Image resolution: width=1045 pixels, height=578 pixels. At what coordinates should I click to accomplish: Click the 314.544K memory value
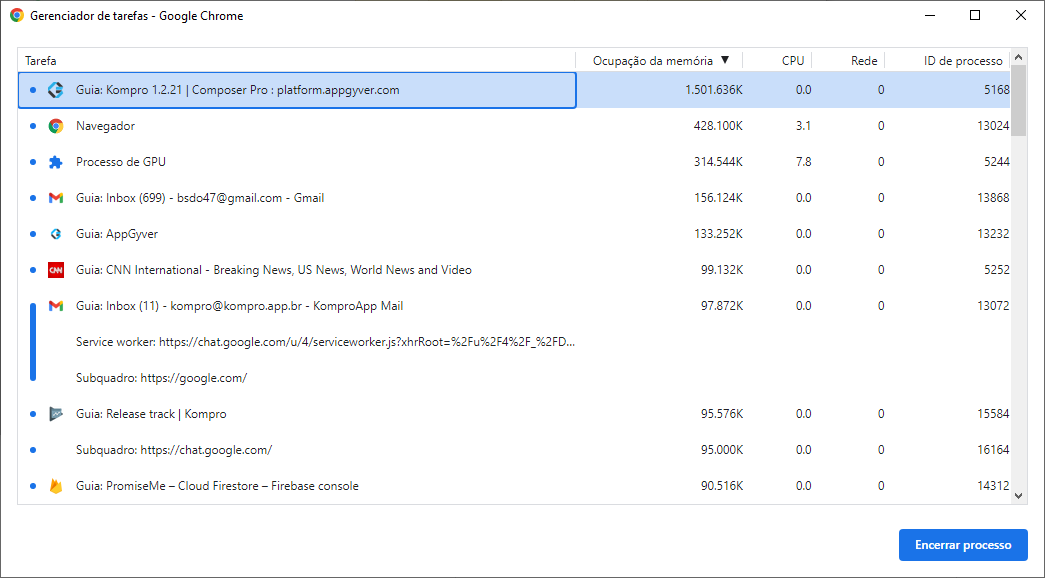(718, 162)
